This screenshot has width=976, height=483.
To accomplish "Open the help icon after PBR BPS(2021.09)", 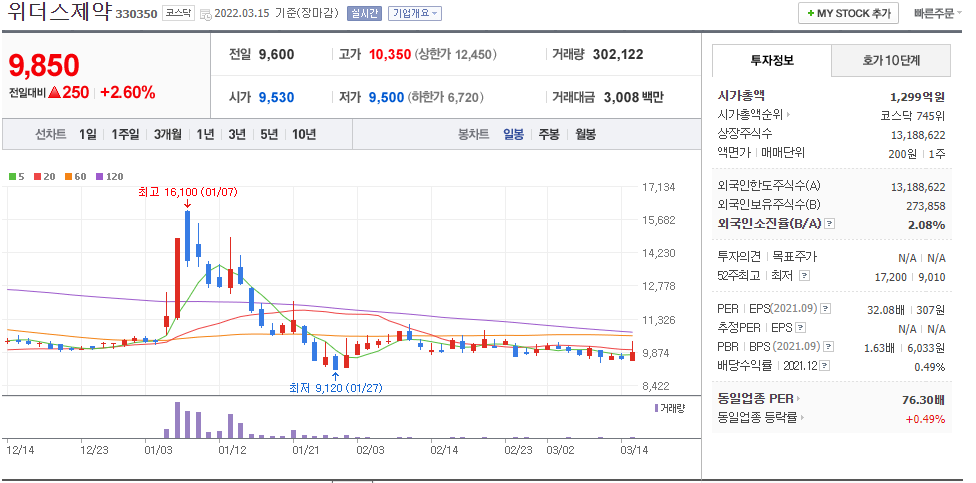I will (828, 347).
